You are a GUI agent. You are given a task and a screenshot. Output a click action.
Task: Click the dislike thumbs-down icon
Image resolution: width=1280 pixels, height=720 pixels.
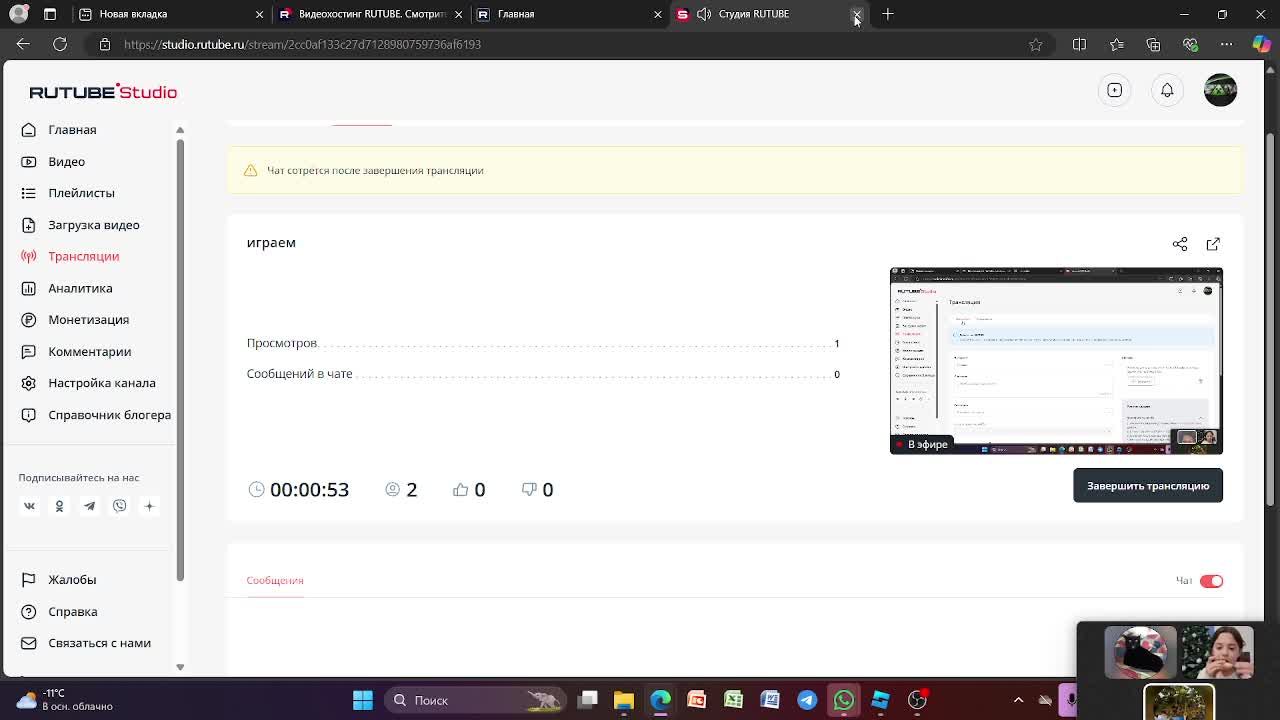coord(529,489)
